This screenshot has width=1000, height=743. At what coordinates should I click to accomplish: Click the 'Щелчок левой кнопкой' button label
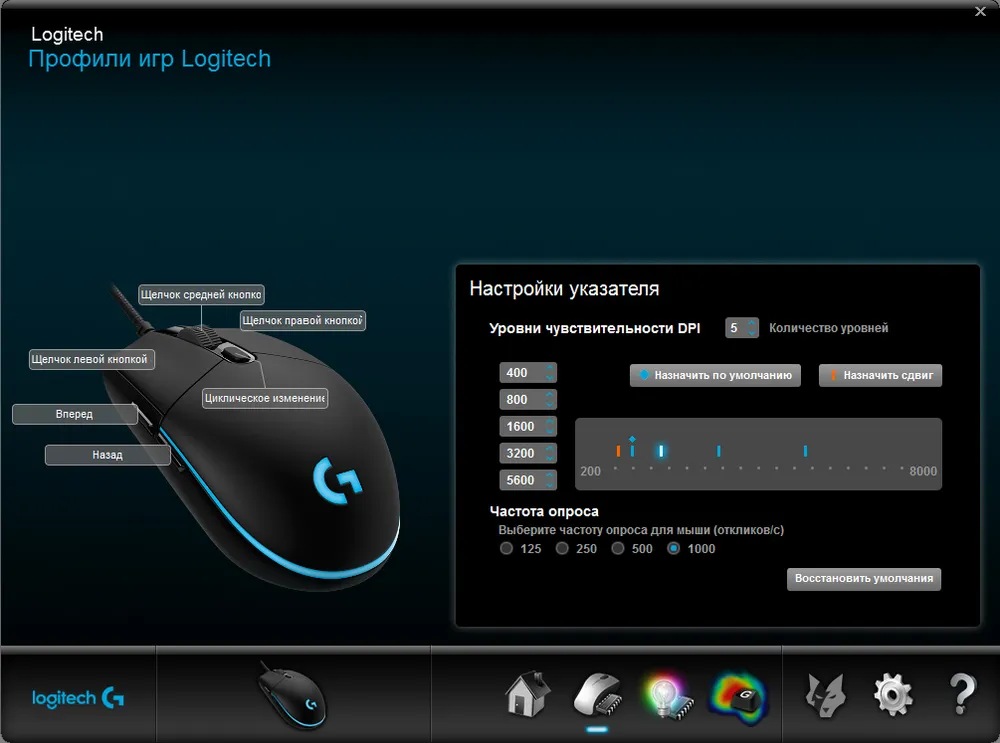pyautogui.click(x=91, y=360)
